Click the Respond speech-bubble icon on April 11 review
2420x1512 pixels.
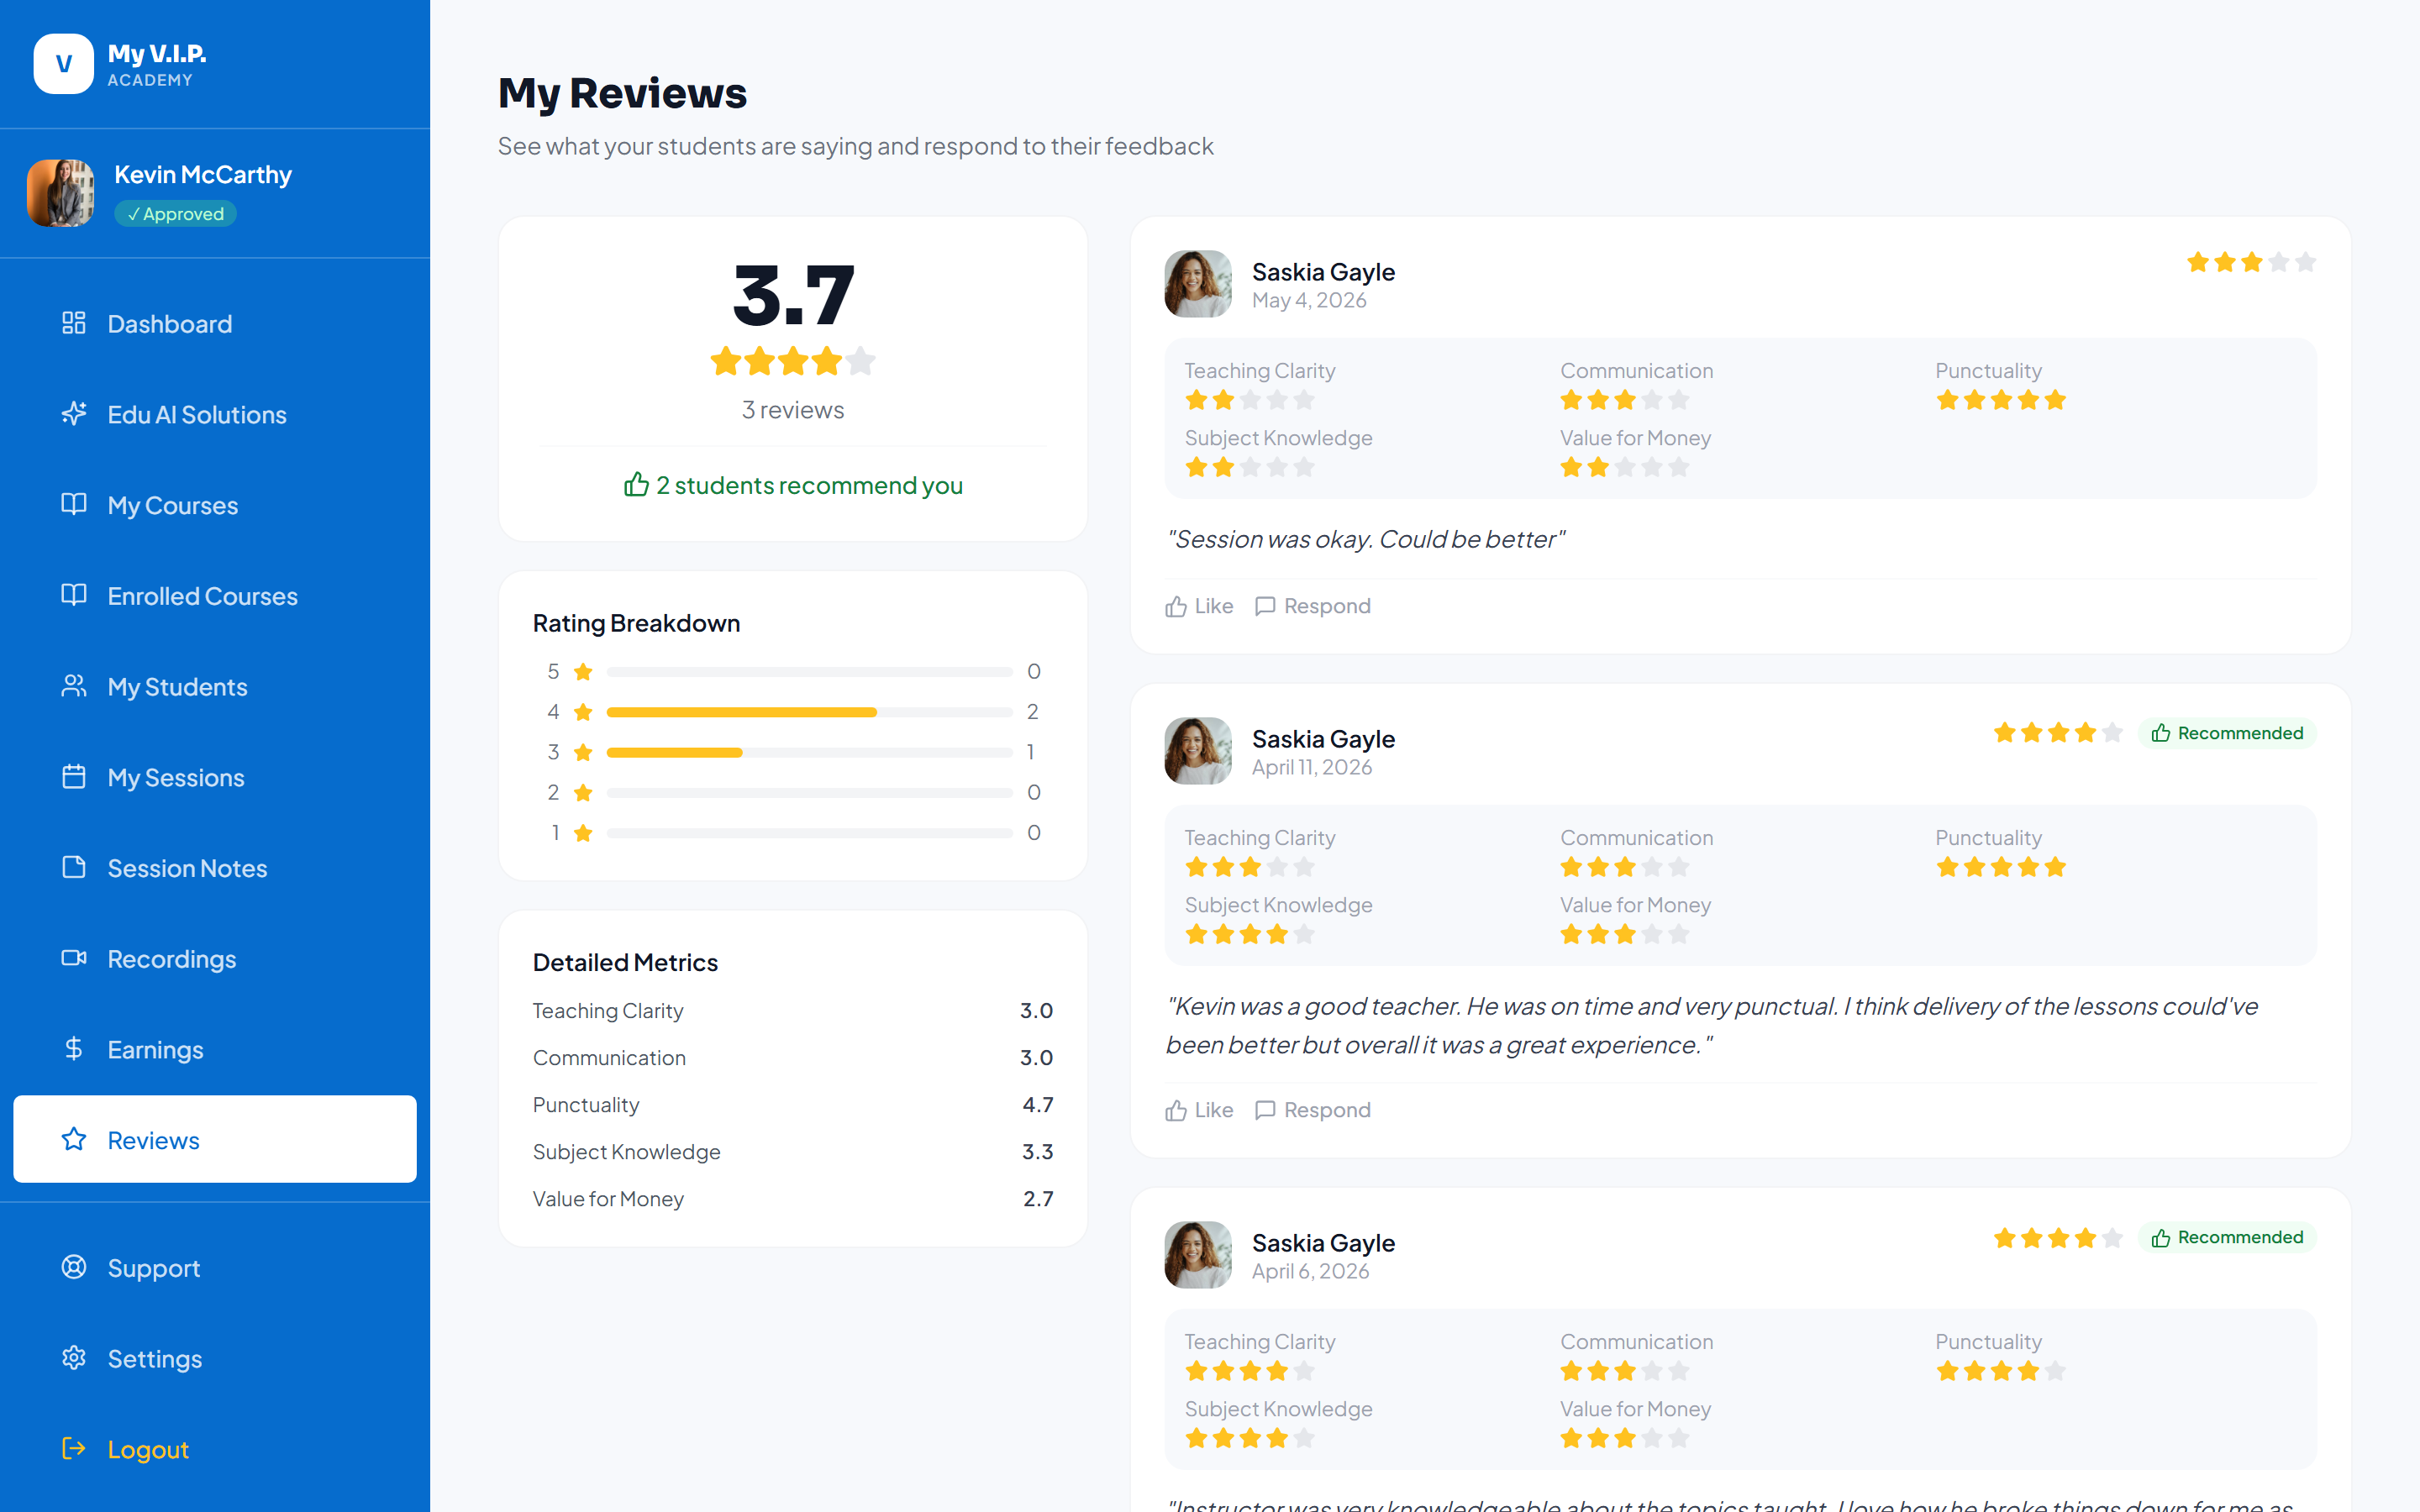1265,1111
